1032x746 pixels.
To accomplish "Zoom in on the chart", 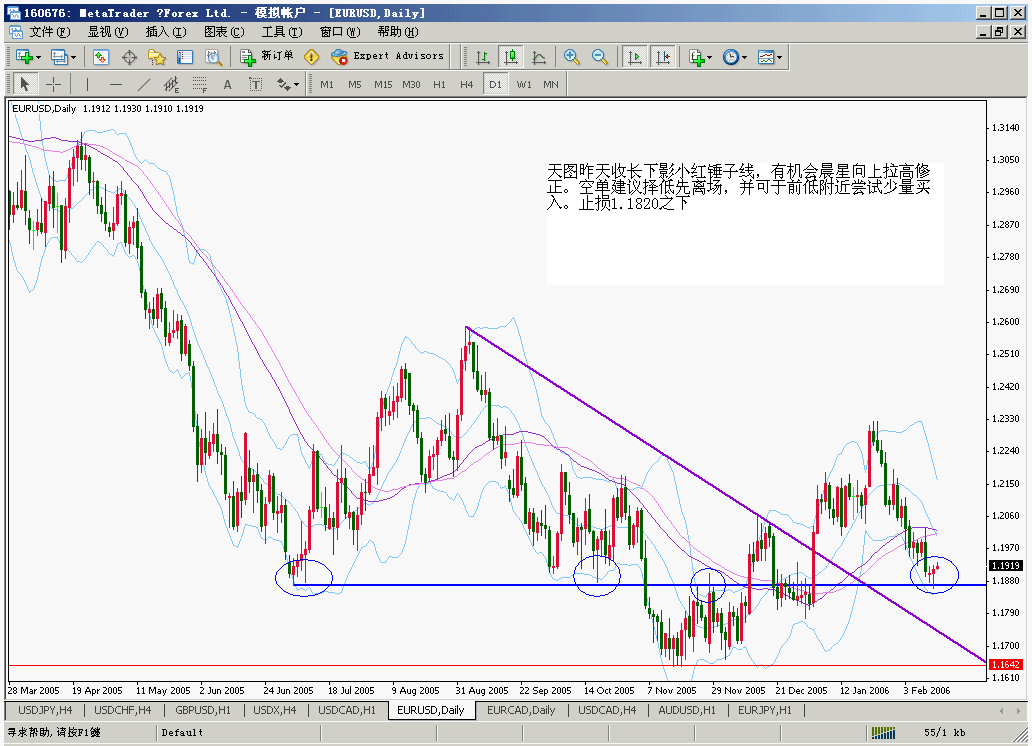I will coord(571,57).
